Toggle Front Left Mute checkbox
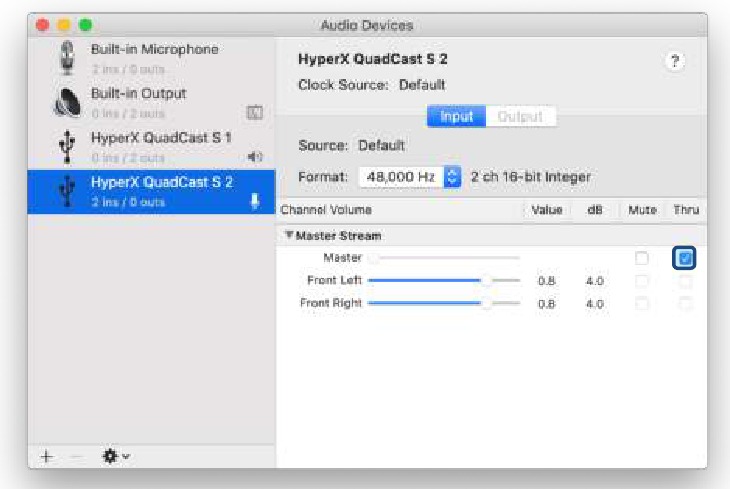 [642, 281]
